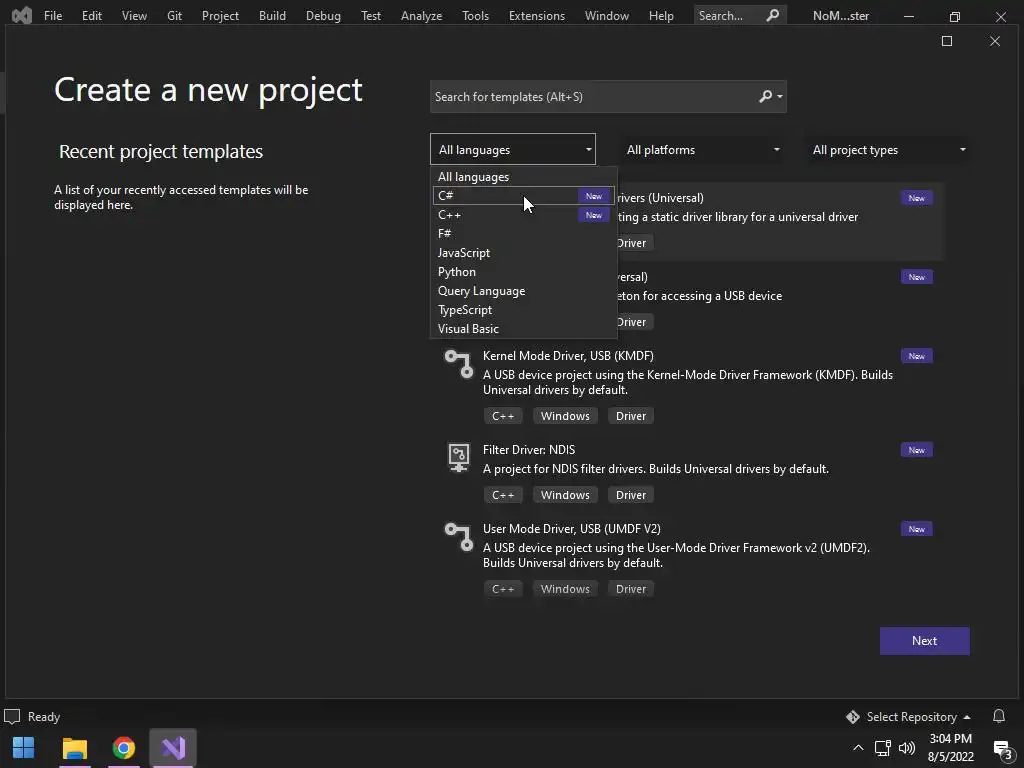Screen dimensions: 1024x768
Task: Click C++ tag under Kernel Mode Driver
Action: click(503, 416)
